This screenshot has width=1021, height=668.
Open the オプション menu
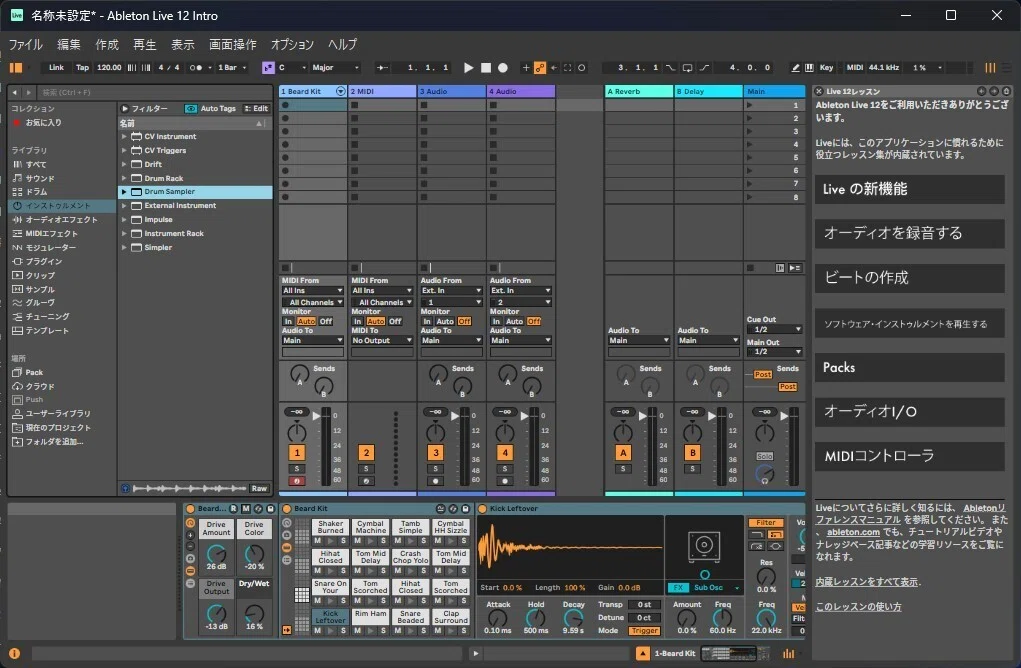coord(292,44)
